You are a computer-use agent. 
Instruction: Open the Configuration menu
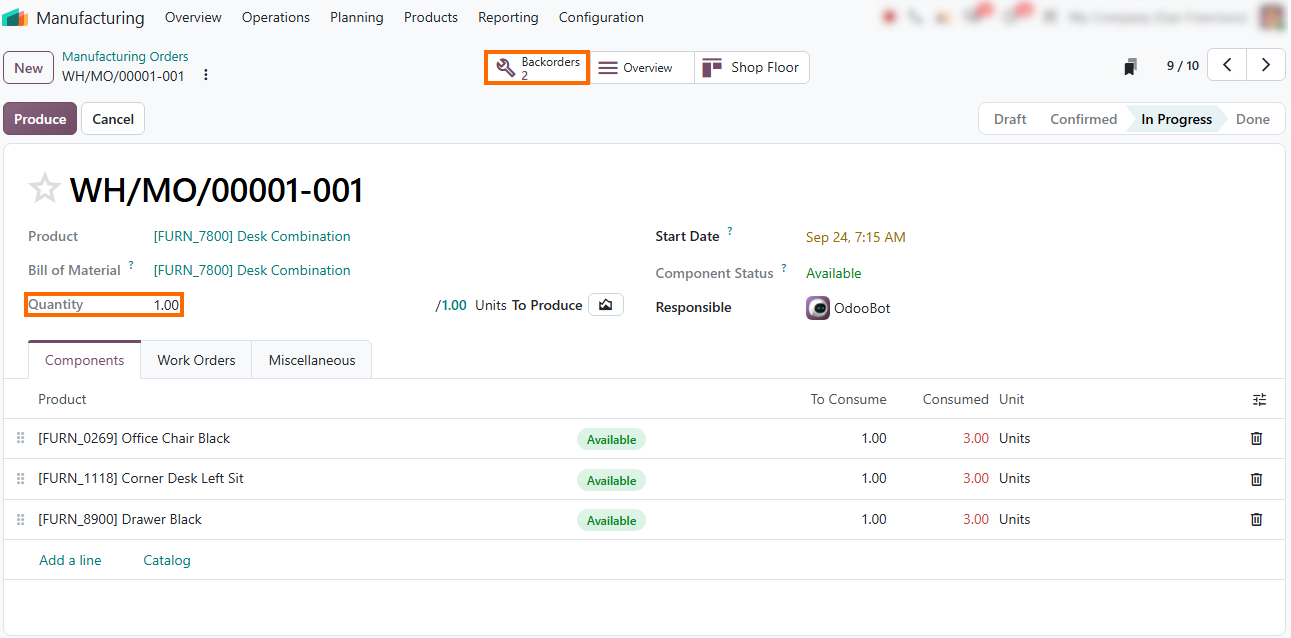click(601, 17)
